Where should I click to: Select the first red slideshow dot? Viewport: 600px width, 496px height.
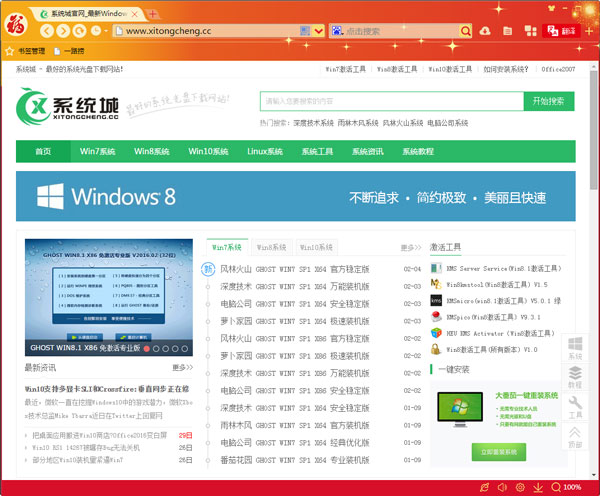point(147,349)
